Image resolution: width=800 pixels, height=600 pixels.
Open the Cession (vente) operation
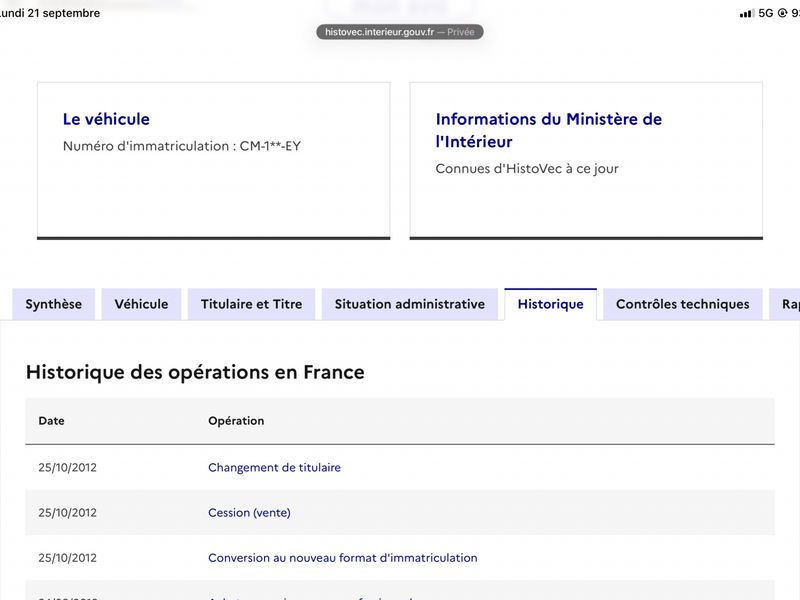click(249, 513)
